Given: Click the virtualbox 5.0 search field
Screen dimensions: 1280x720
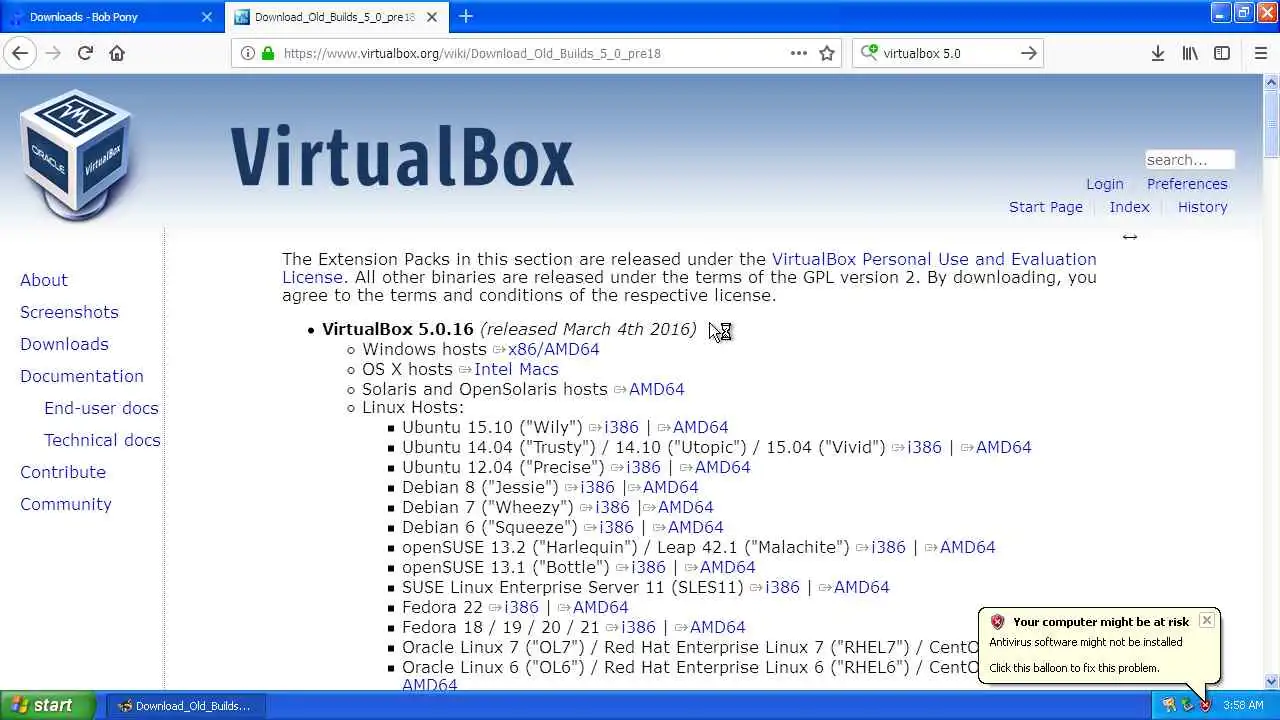Looking at the screenshot, I should click(x=947, y=53).
